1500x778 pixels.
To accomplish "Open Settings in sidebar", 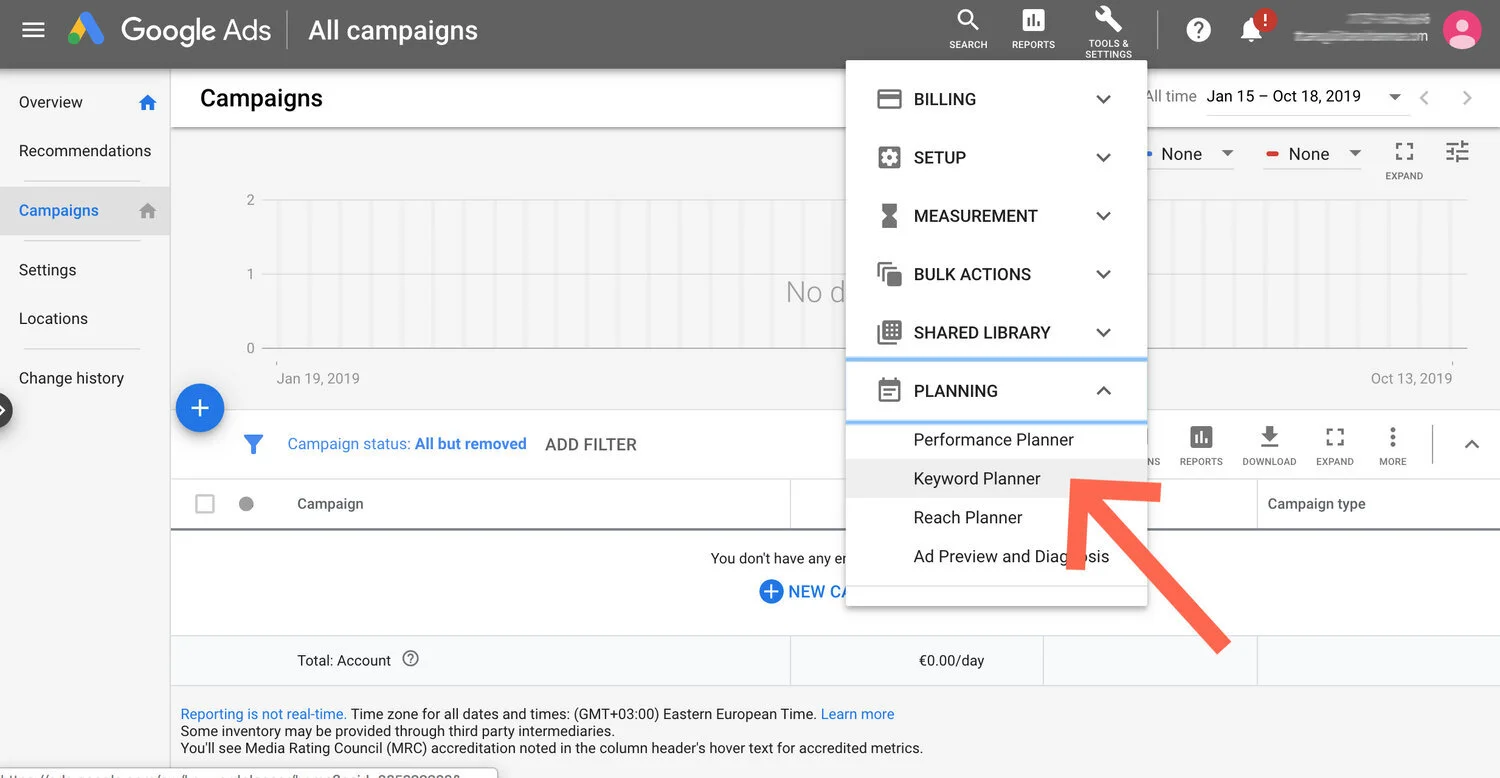I will point(47,270).
